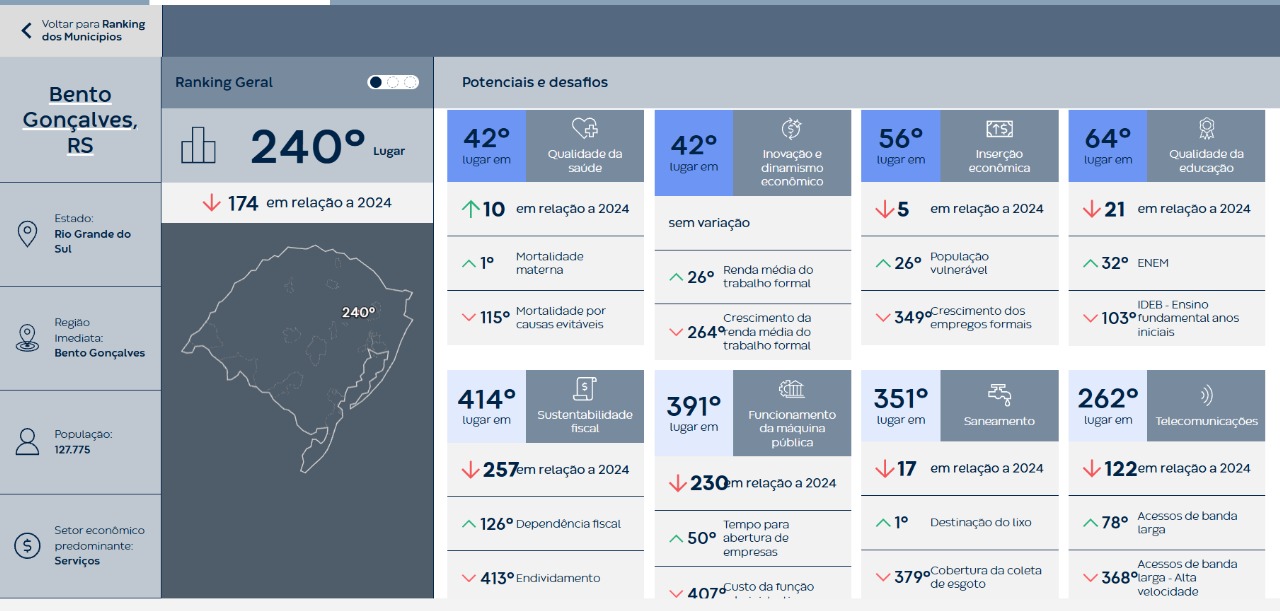The width and height of the screenshot is (1280, 611).
Task: Click the Qualidade da educação award icon
Action: tap(1206, 129)
